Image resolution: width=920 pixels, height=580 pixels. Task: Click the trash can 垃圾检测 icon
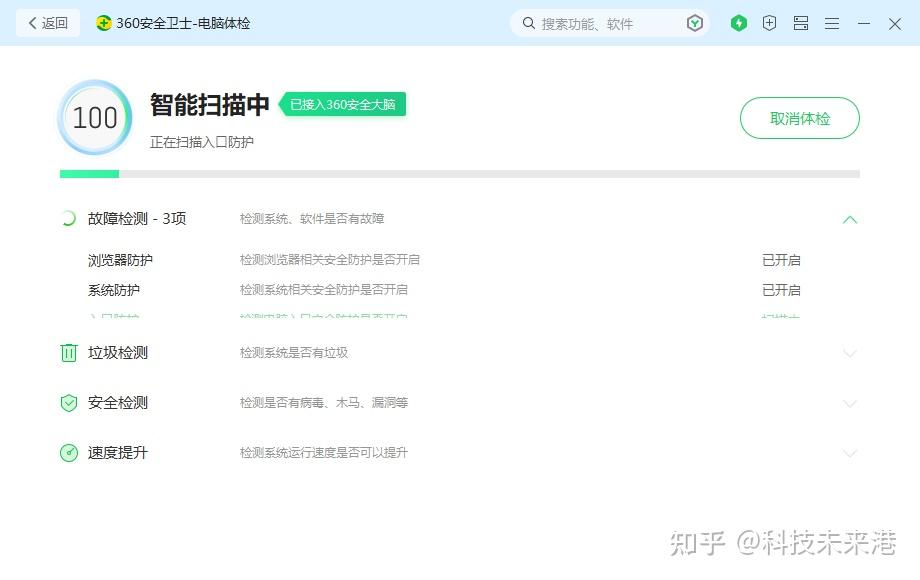click(x=69, y=353)
